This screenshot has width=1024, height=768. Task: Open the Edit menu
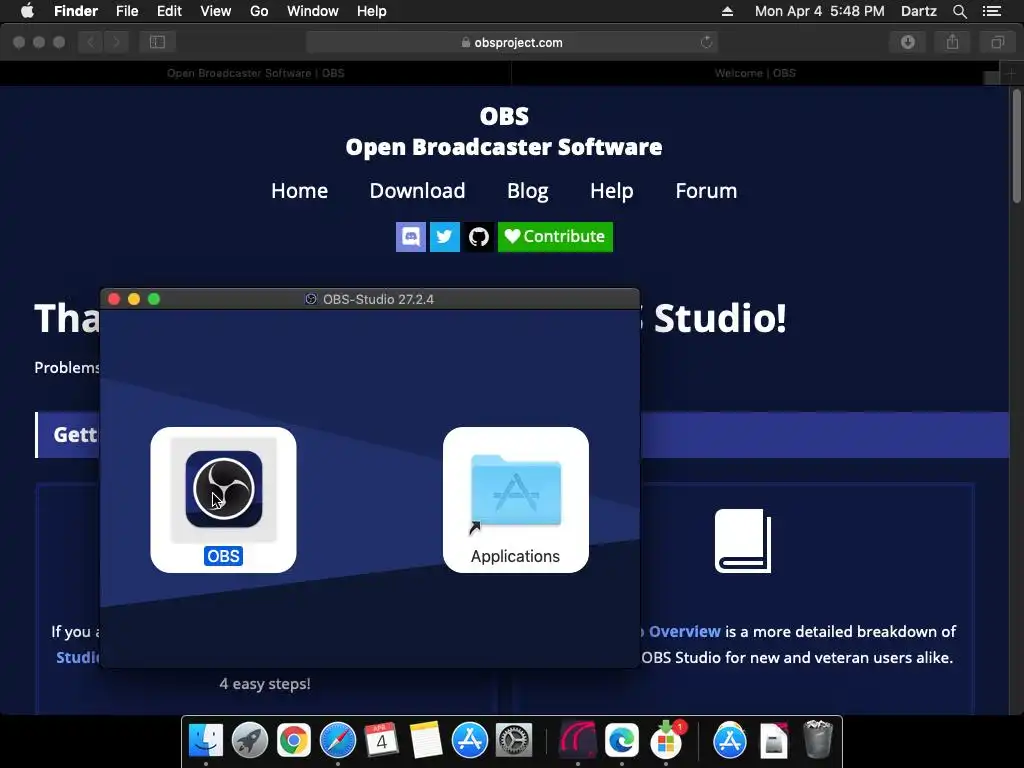(169, 11)
